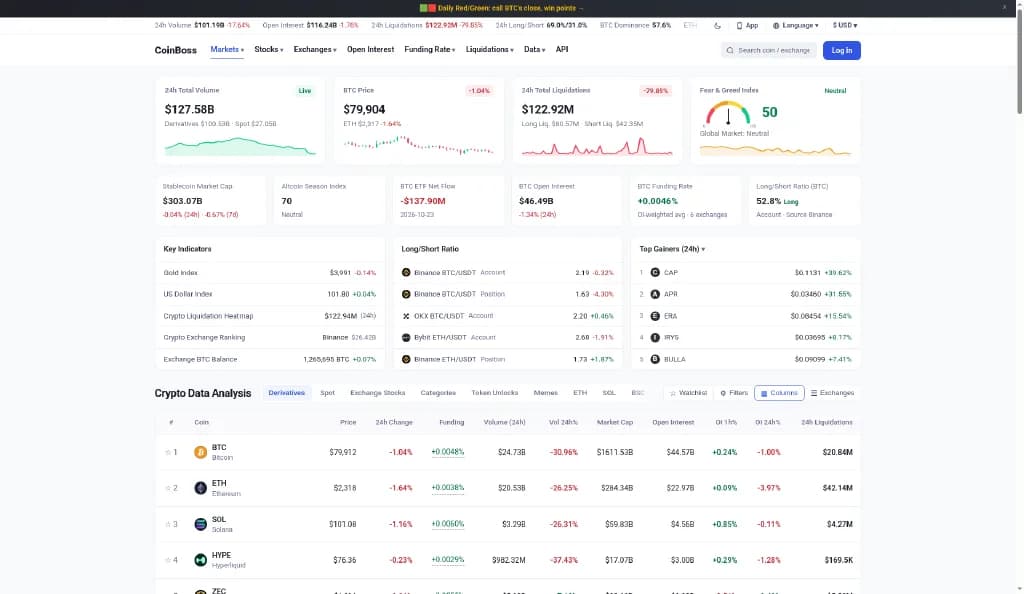
Task: Open Crypto Exchange Ranking link
Action: [204, 337]
